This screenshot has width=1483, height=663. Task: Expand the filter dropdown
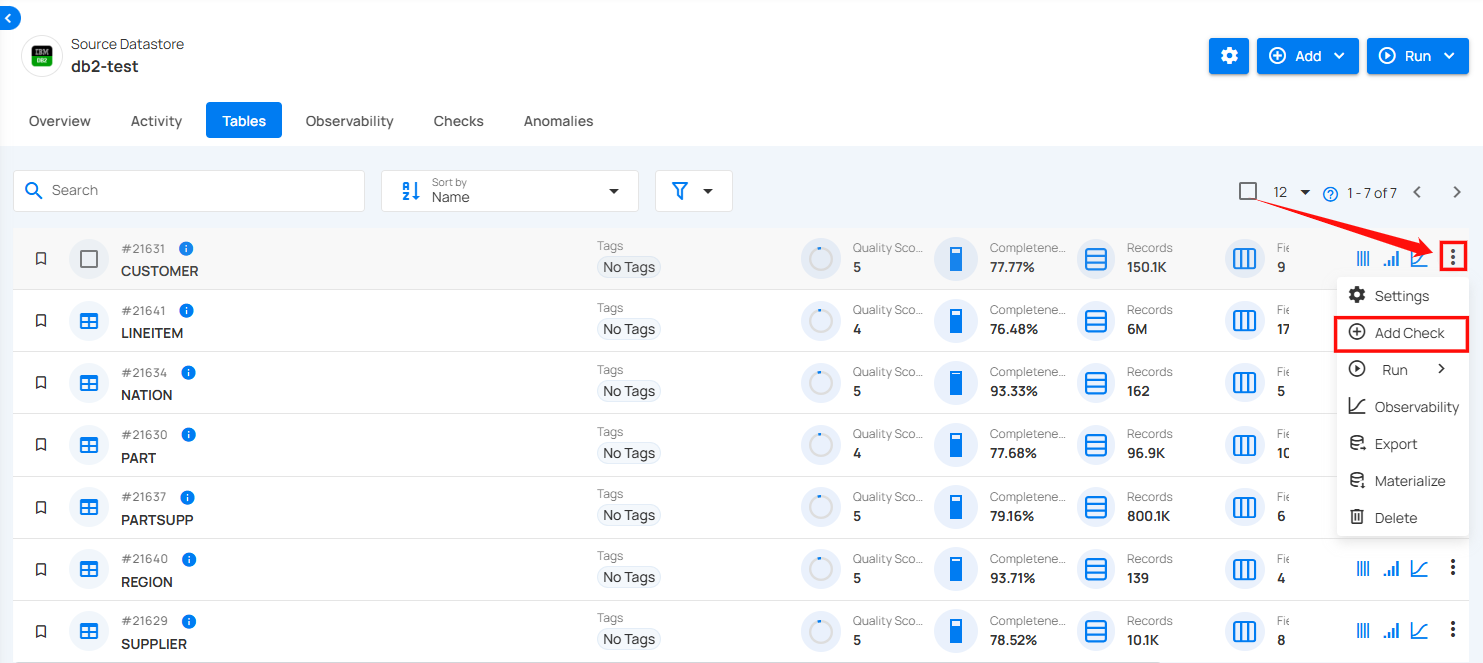point(693,191)
